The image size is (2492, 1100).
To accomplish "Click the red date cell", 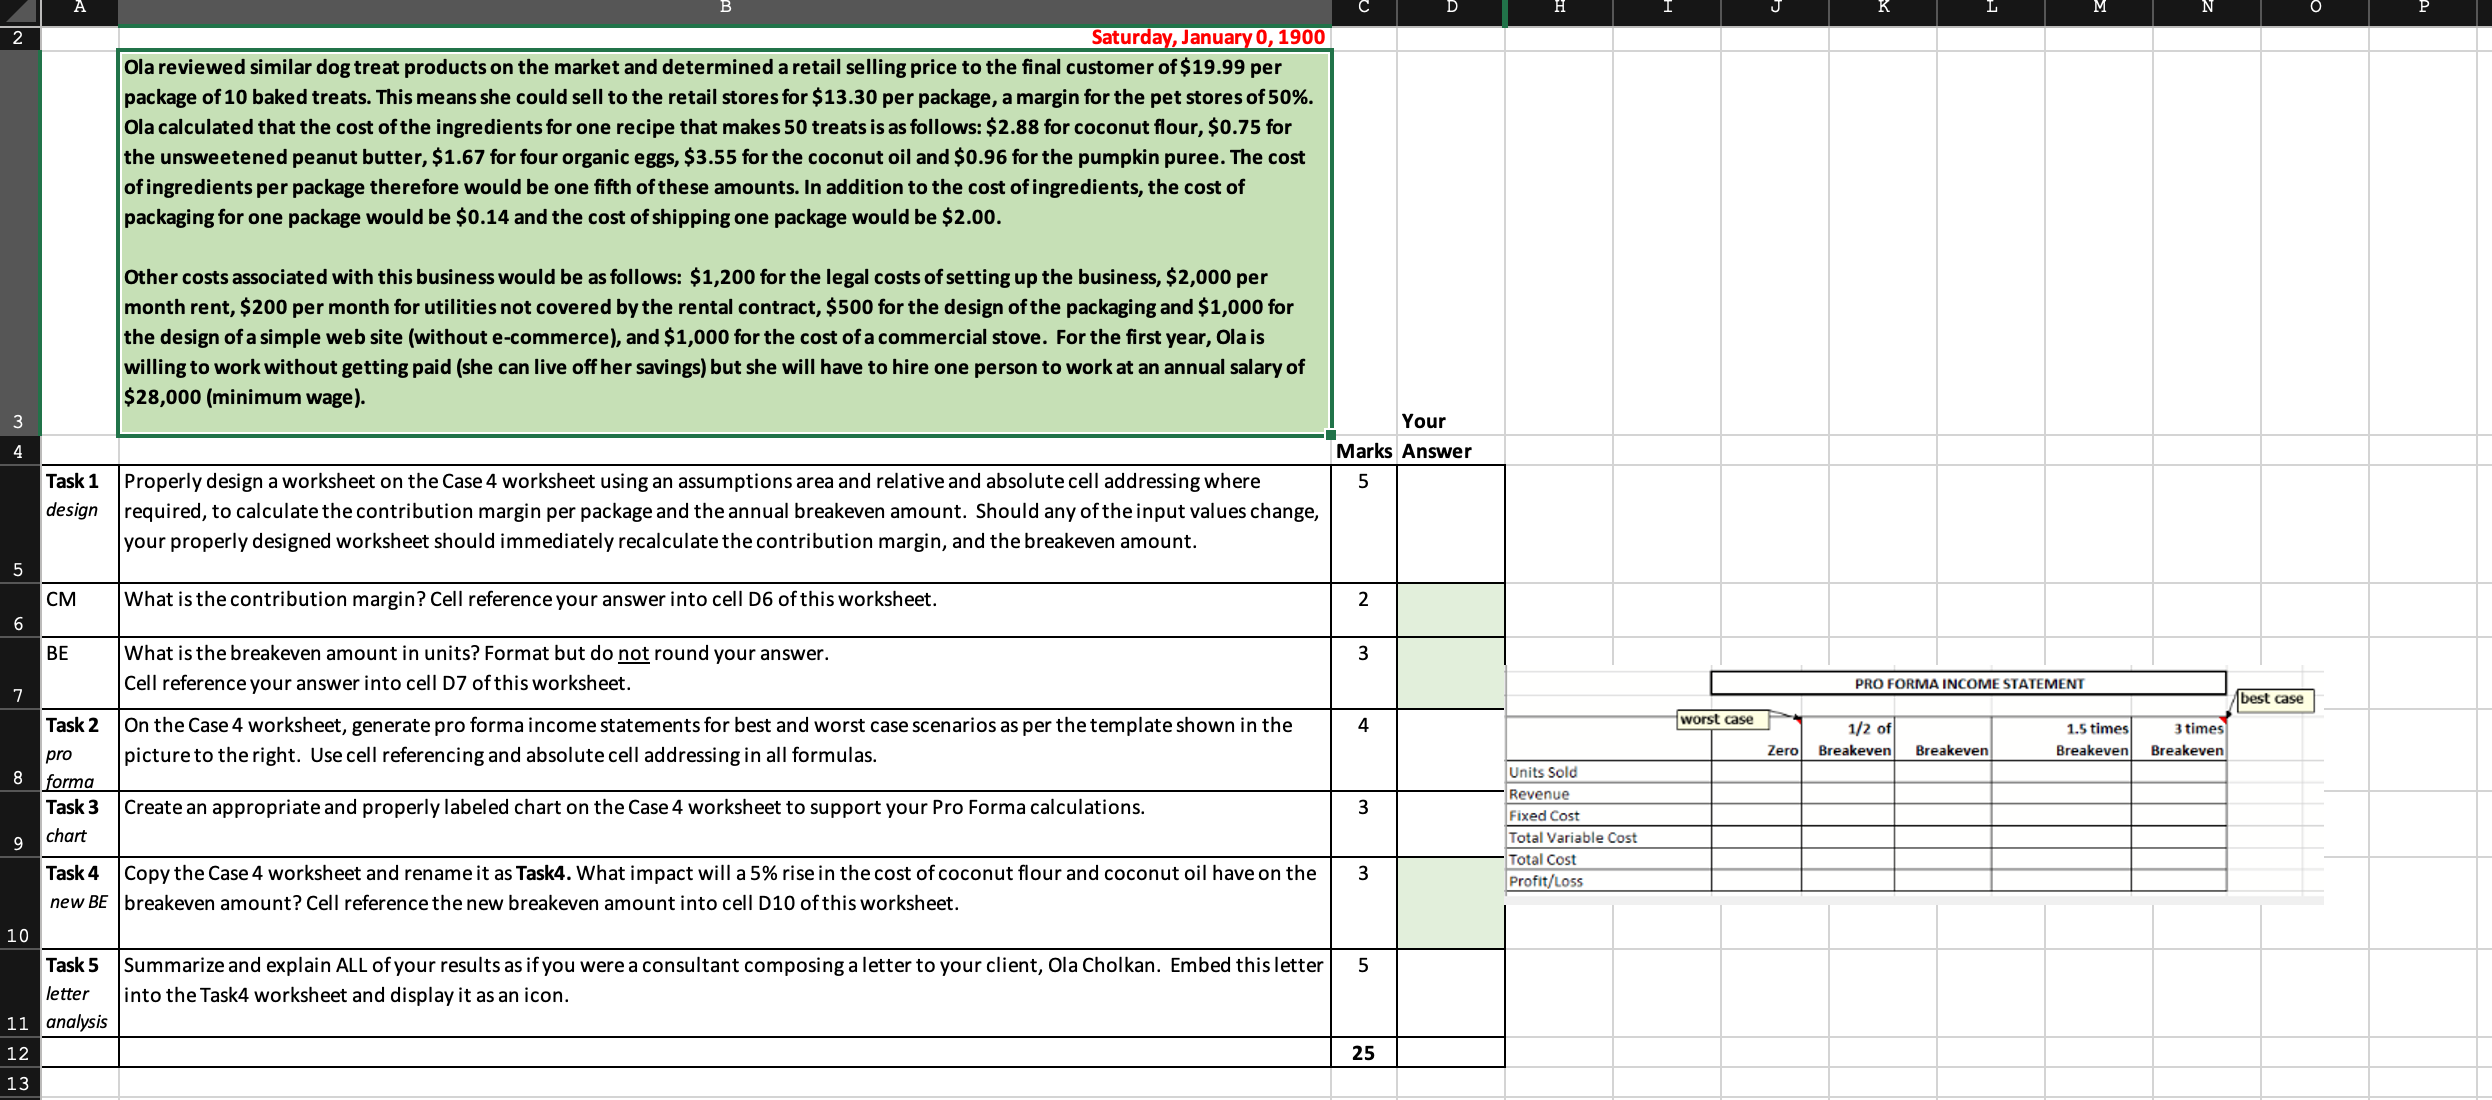I will click(x=1207, y=38).
